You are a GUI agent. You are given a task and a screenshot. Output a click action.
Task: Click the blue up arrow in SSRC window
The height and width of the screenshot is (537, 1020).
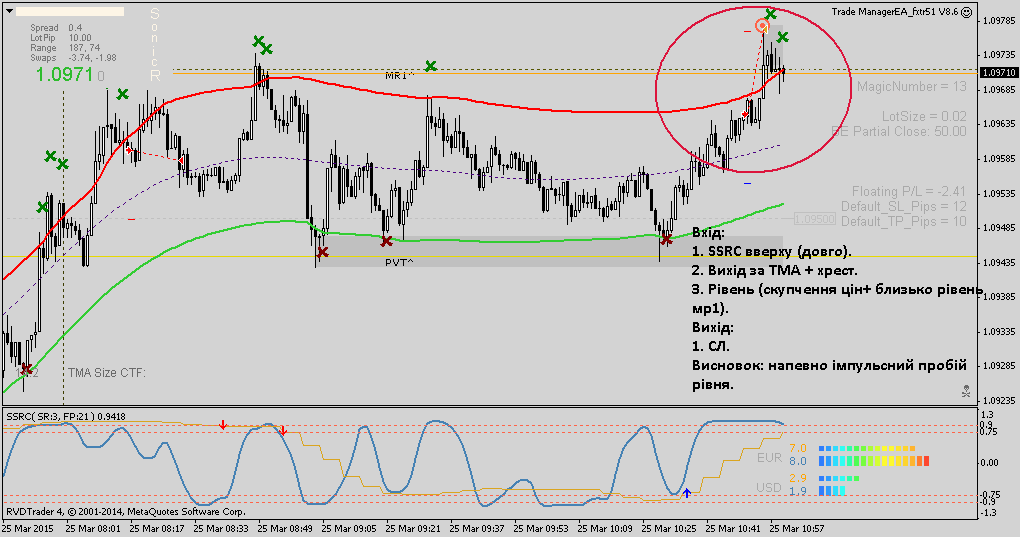[x=686, y=493]
